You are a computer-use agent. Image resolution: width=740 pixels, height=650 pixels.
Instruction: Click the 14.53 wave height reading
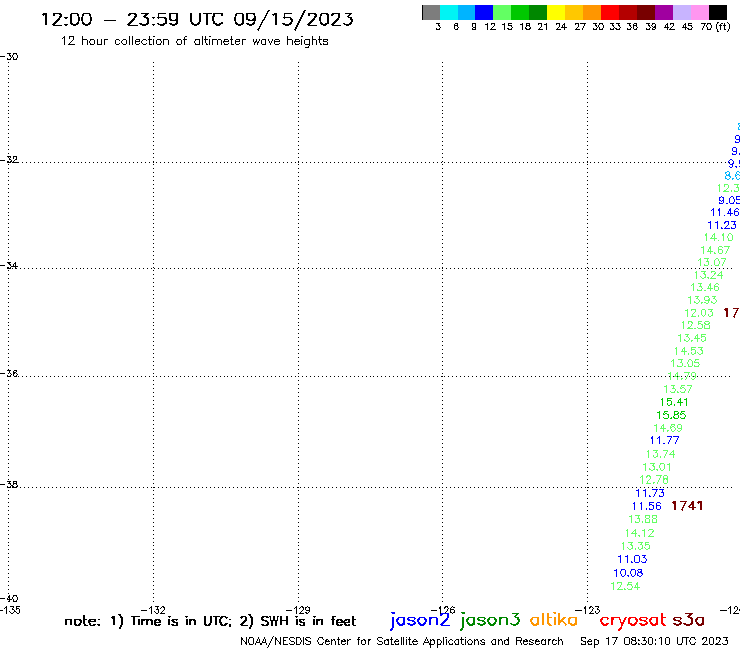[689, 351]
